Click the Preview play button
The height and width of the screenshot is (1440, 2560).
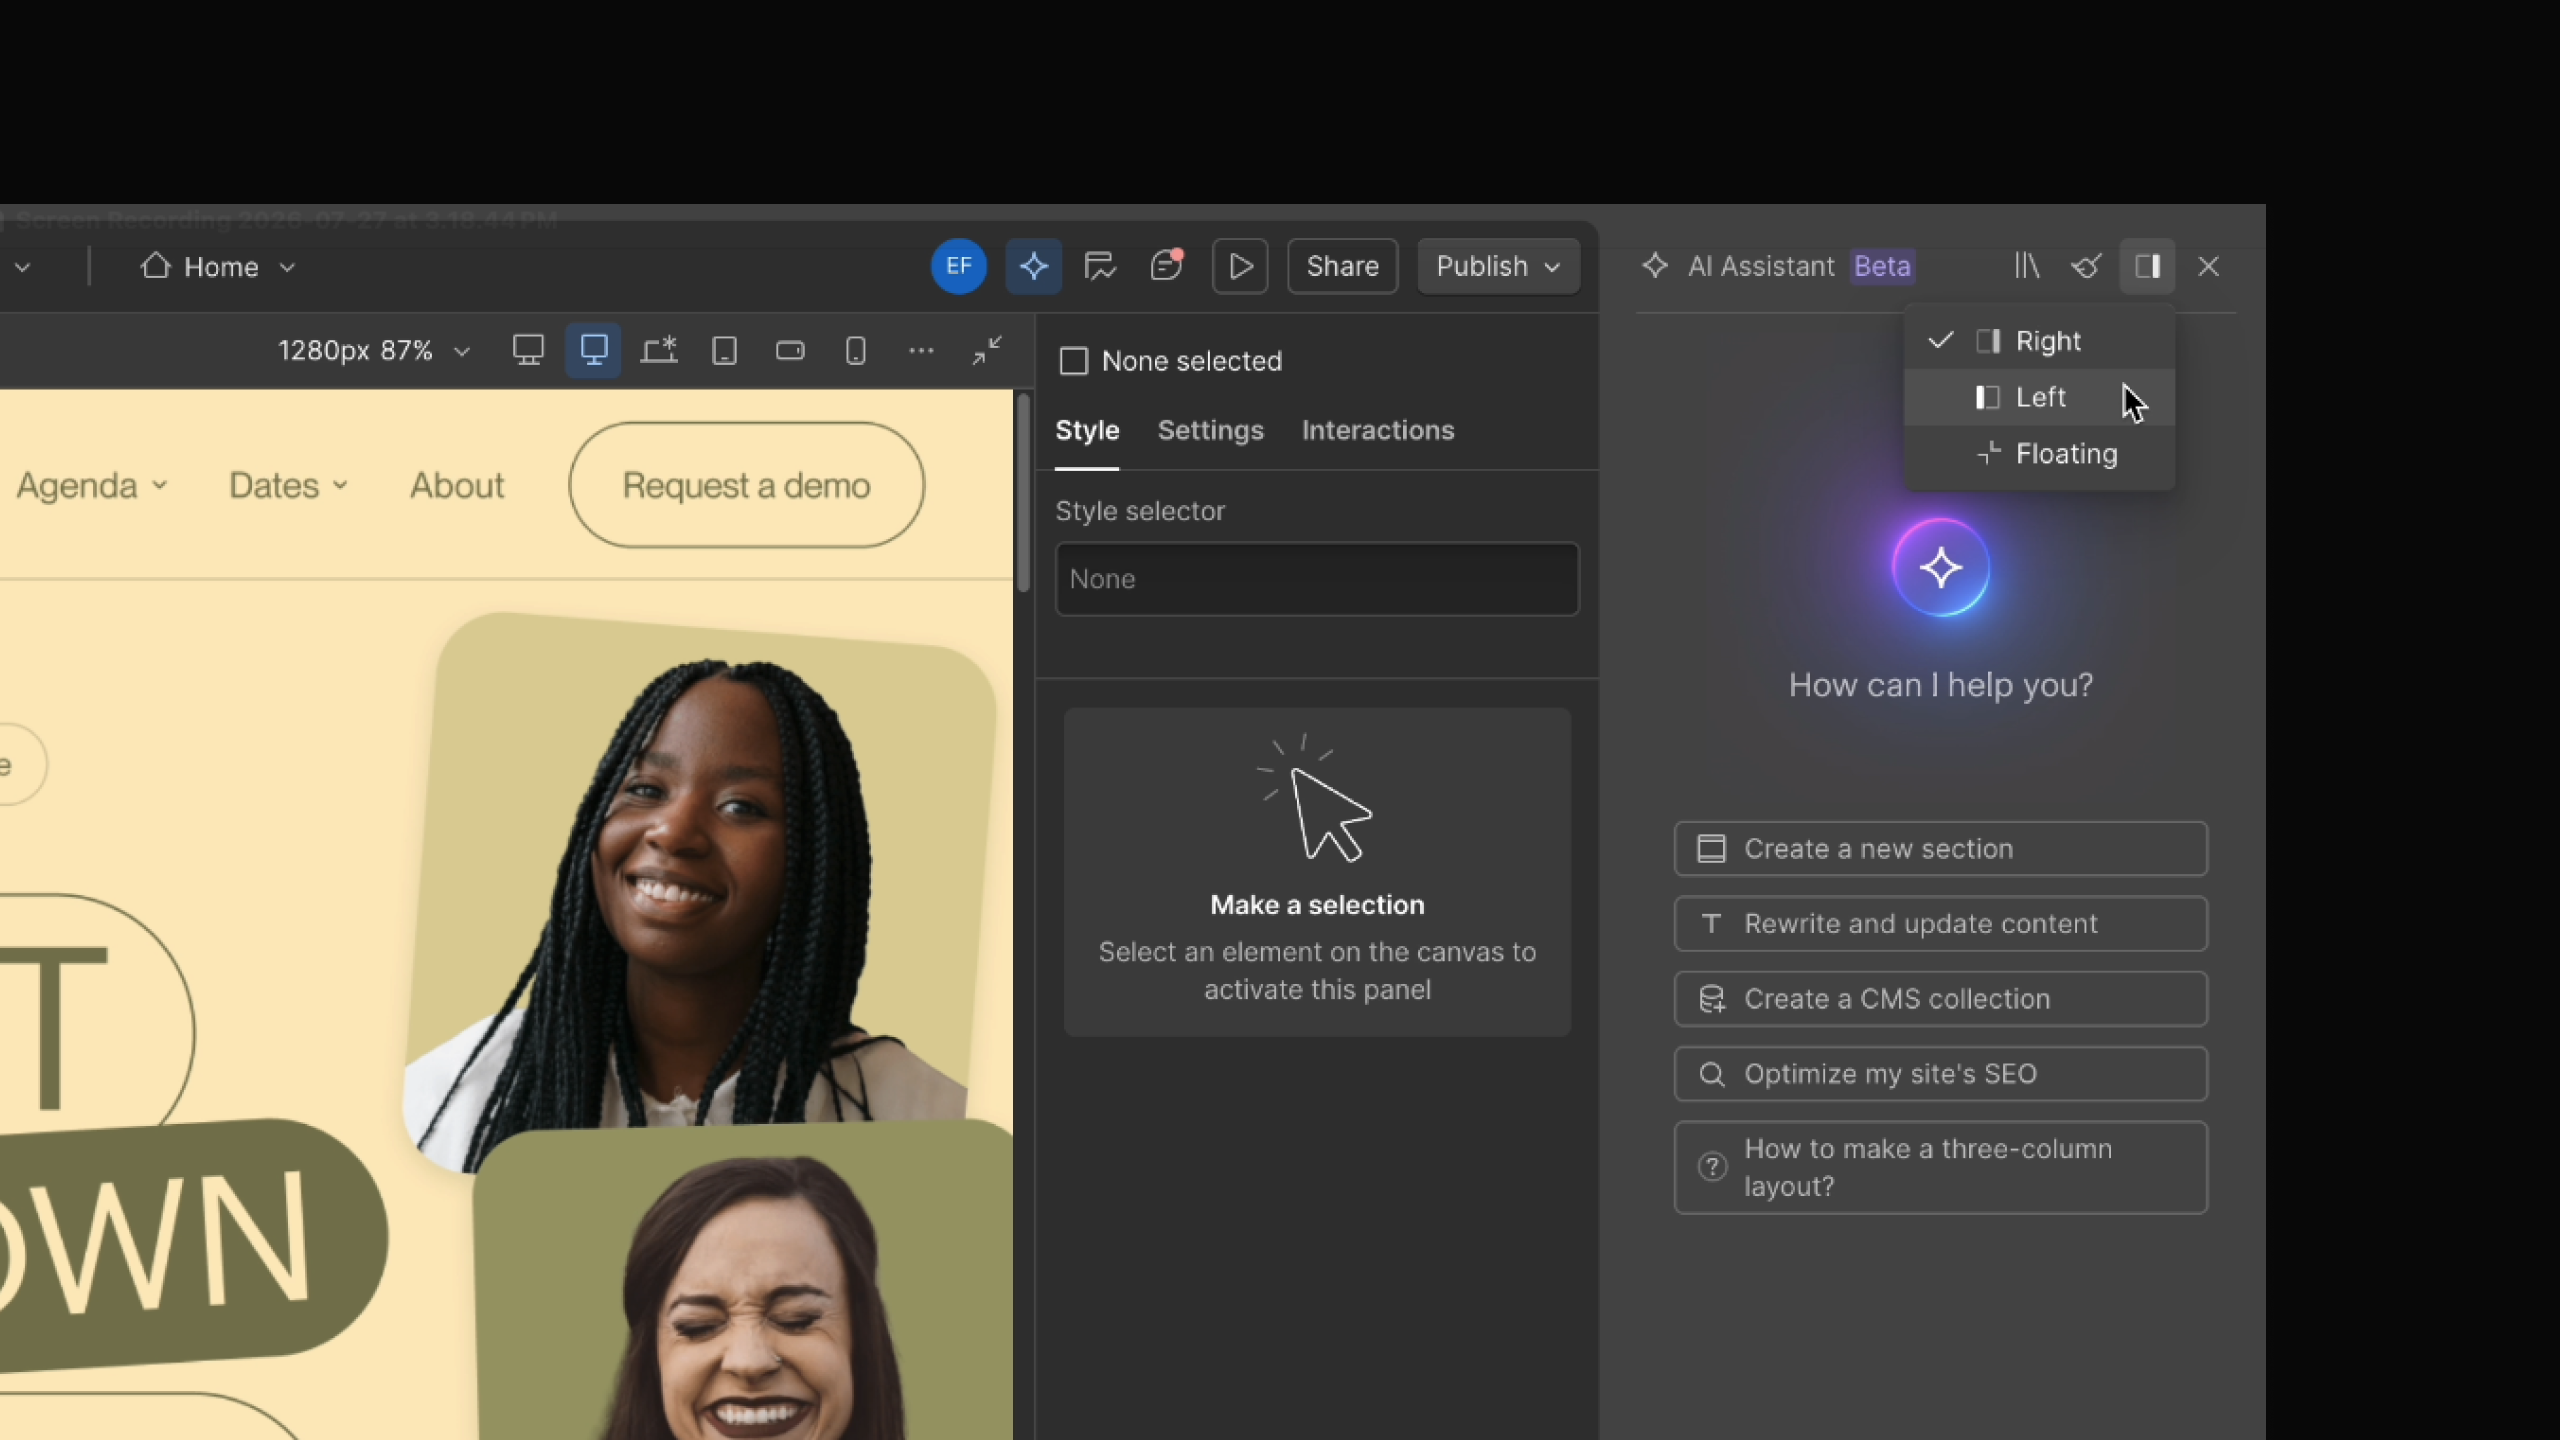1240,266
